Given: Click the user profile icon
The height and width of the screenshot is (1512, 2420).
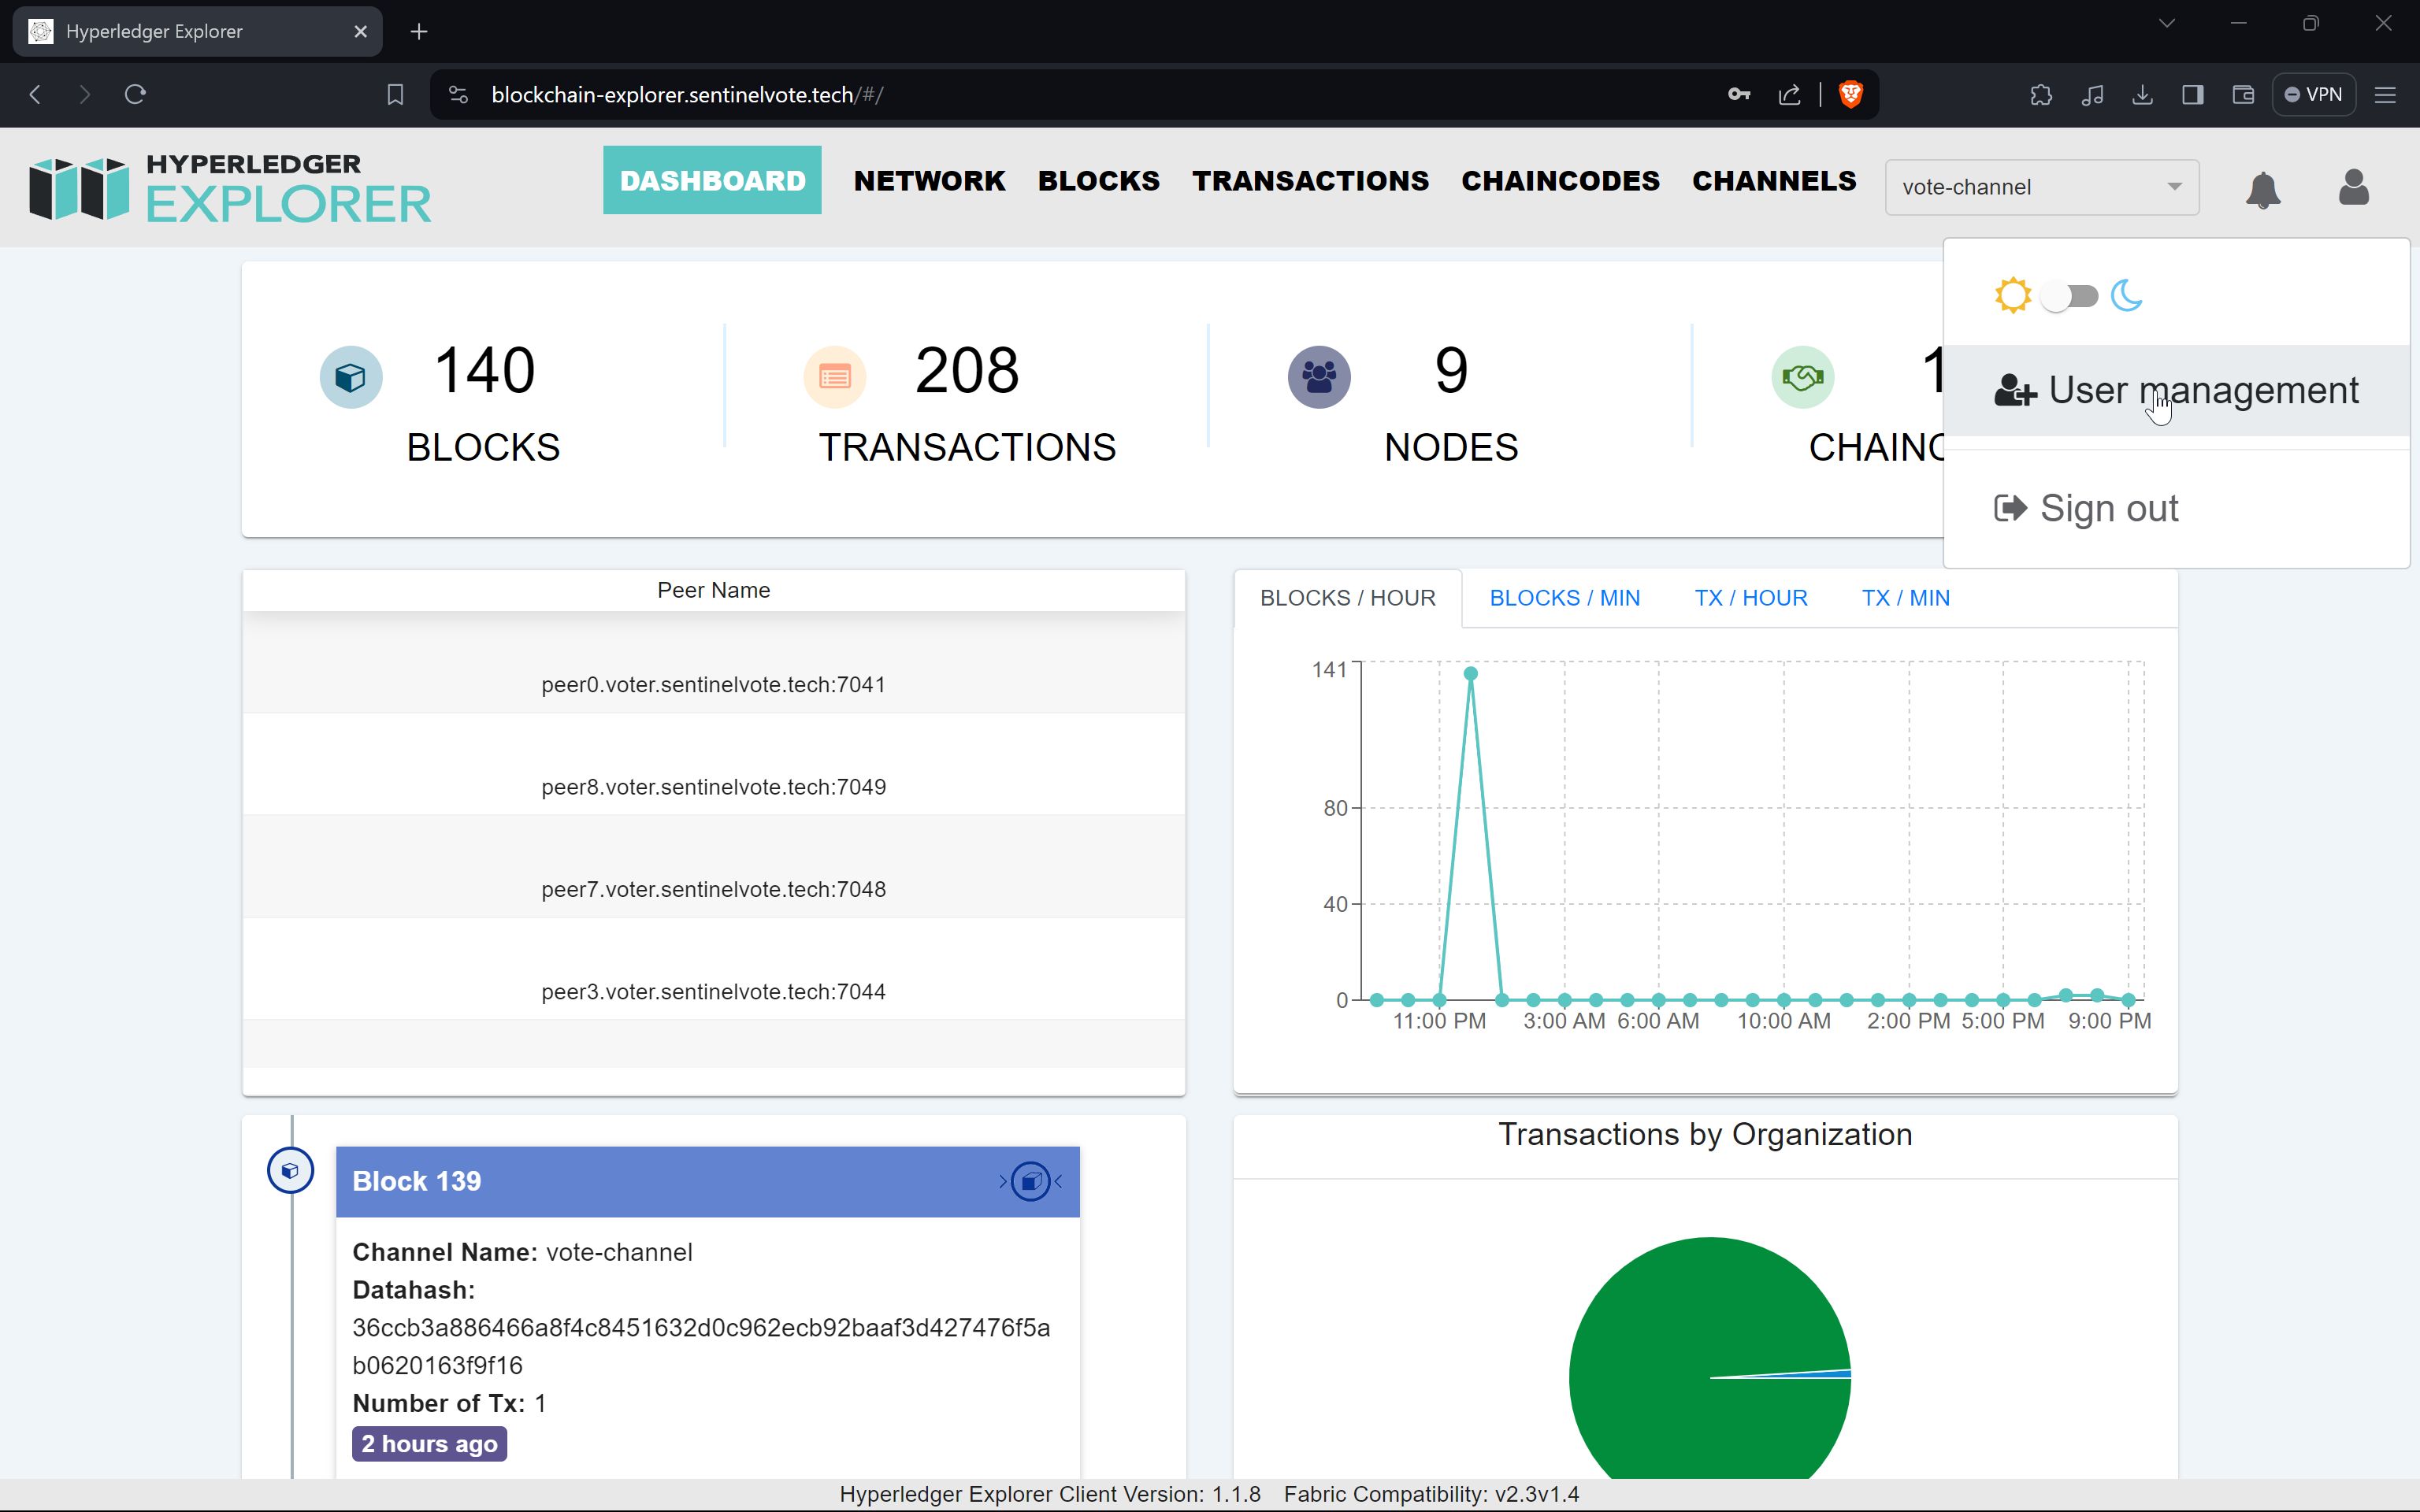Looking at the screenshot, I should pyautogui.click(x=2353, y=187).
